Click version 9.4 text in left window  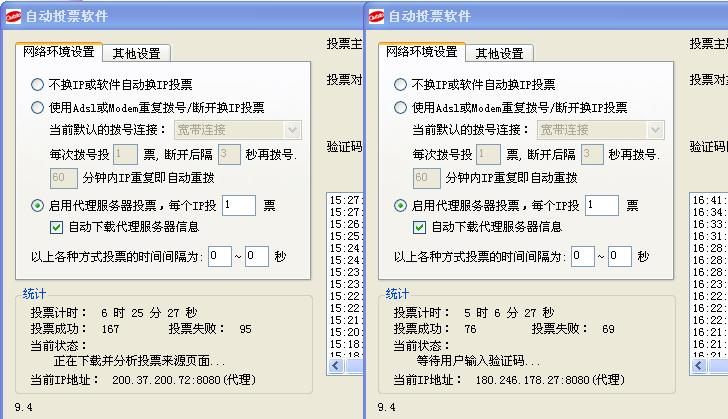point(24,407)
